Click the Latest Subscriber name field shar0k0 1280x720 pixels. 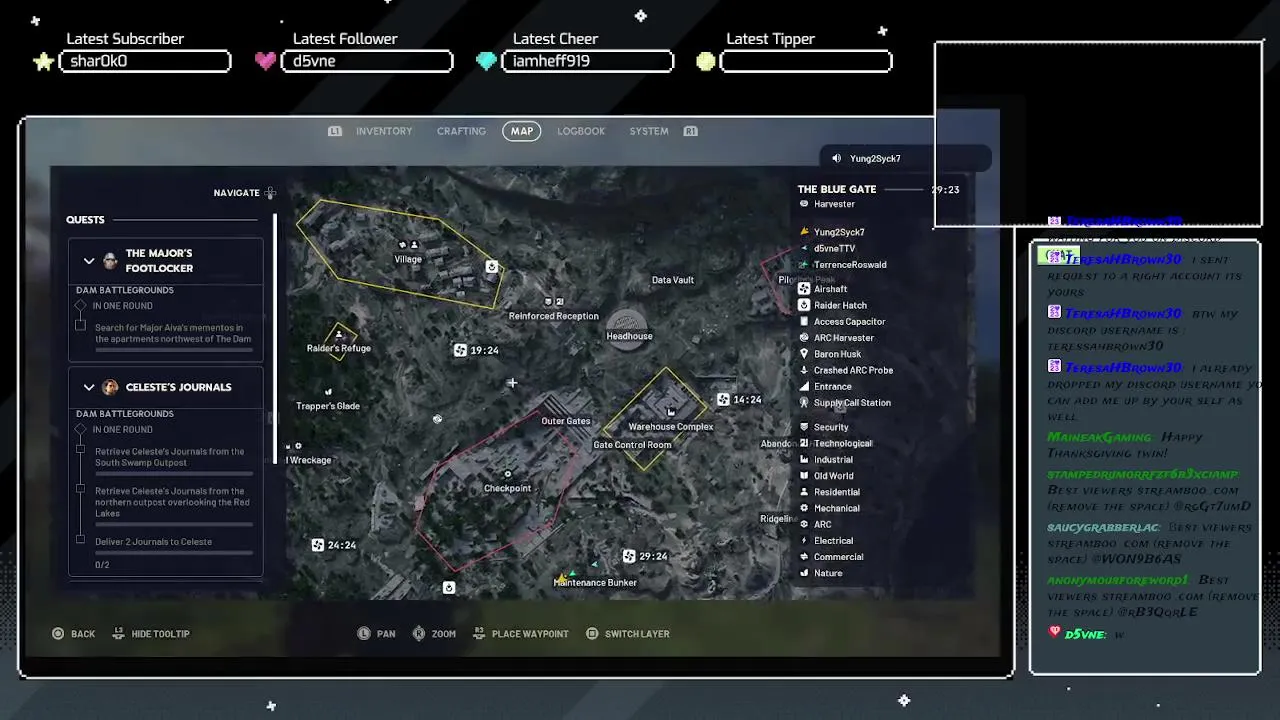pos(145,61)
